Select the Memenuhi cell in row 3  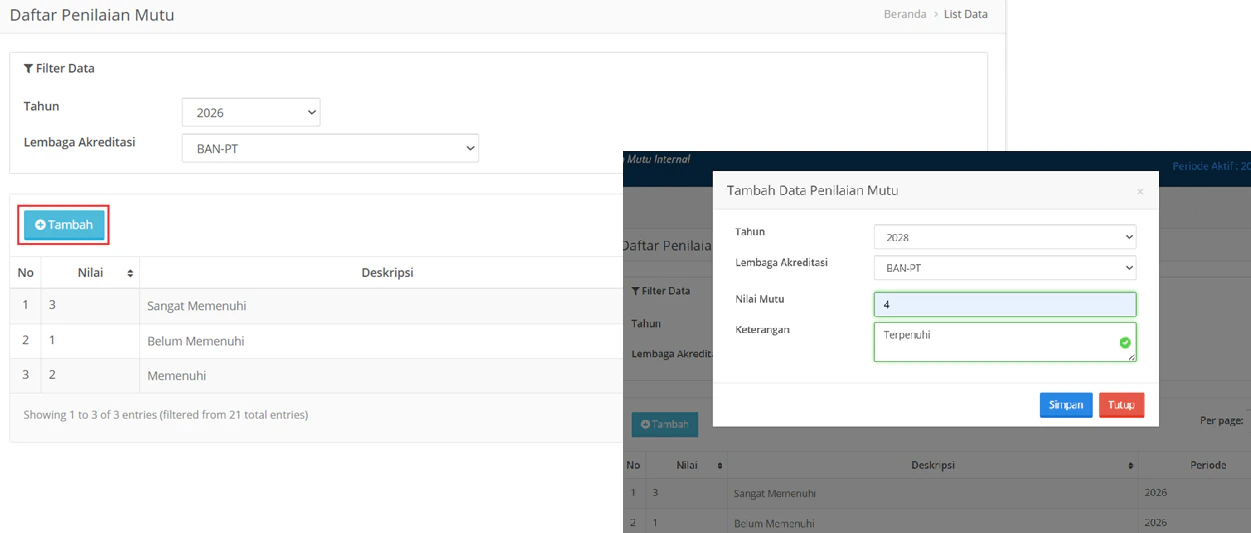coord(176,376)
